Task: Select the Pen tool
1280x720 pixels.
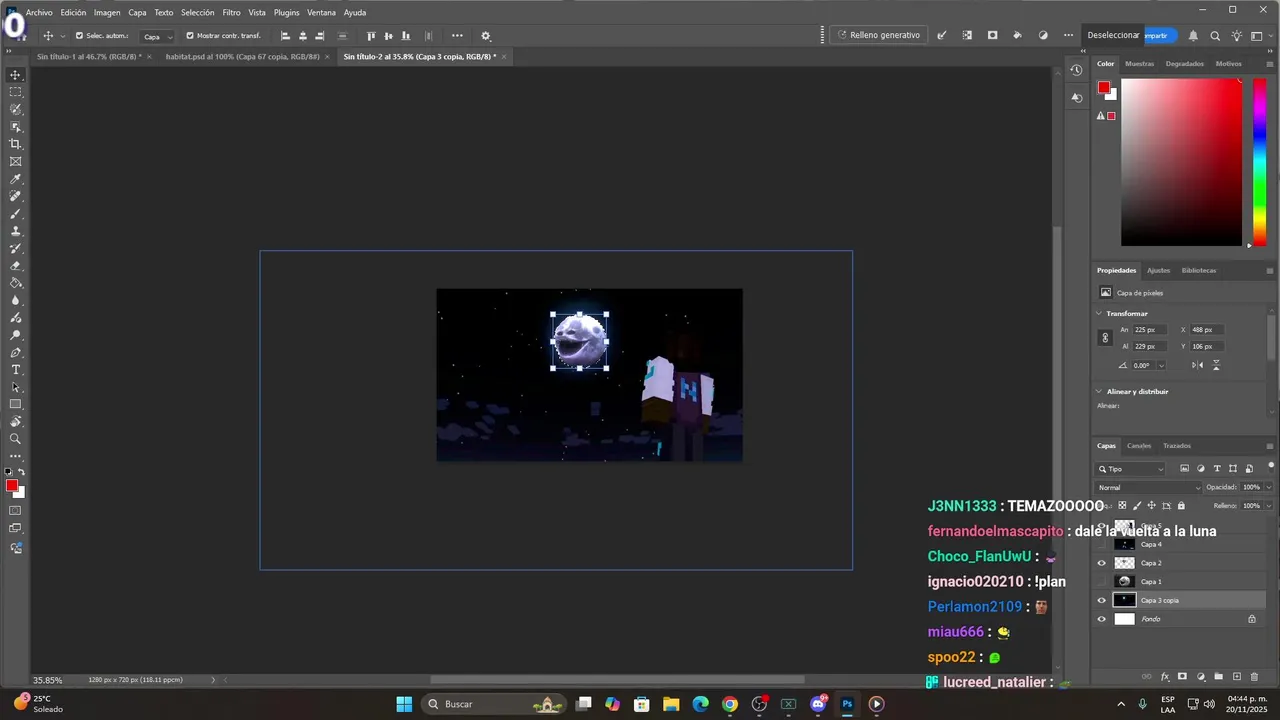Action: click(15, 352)
